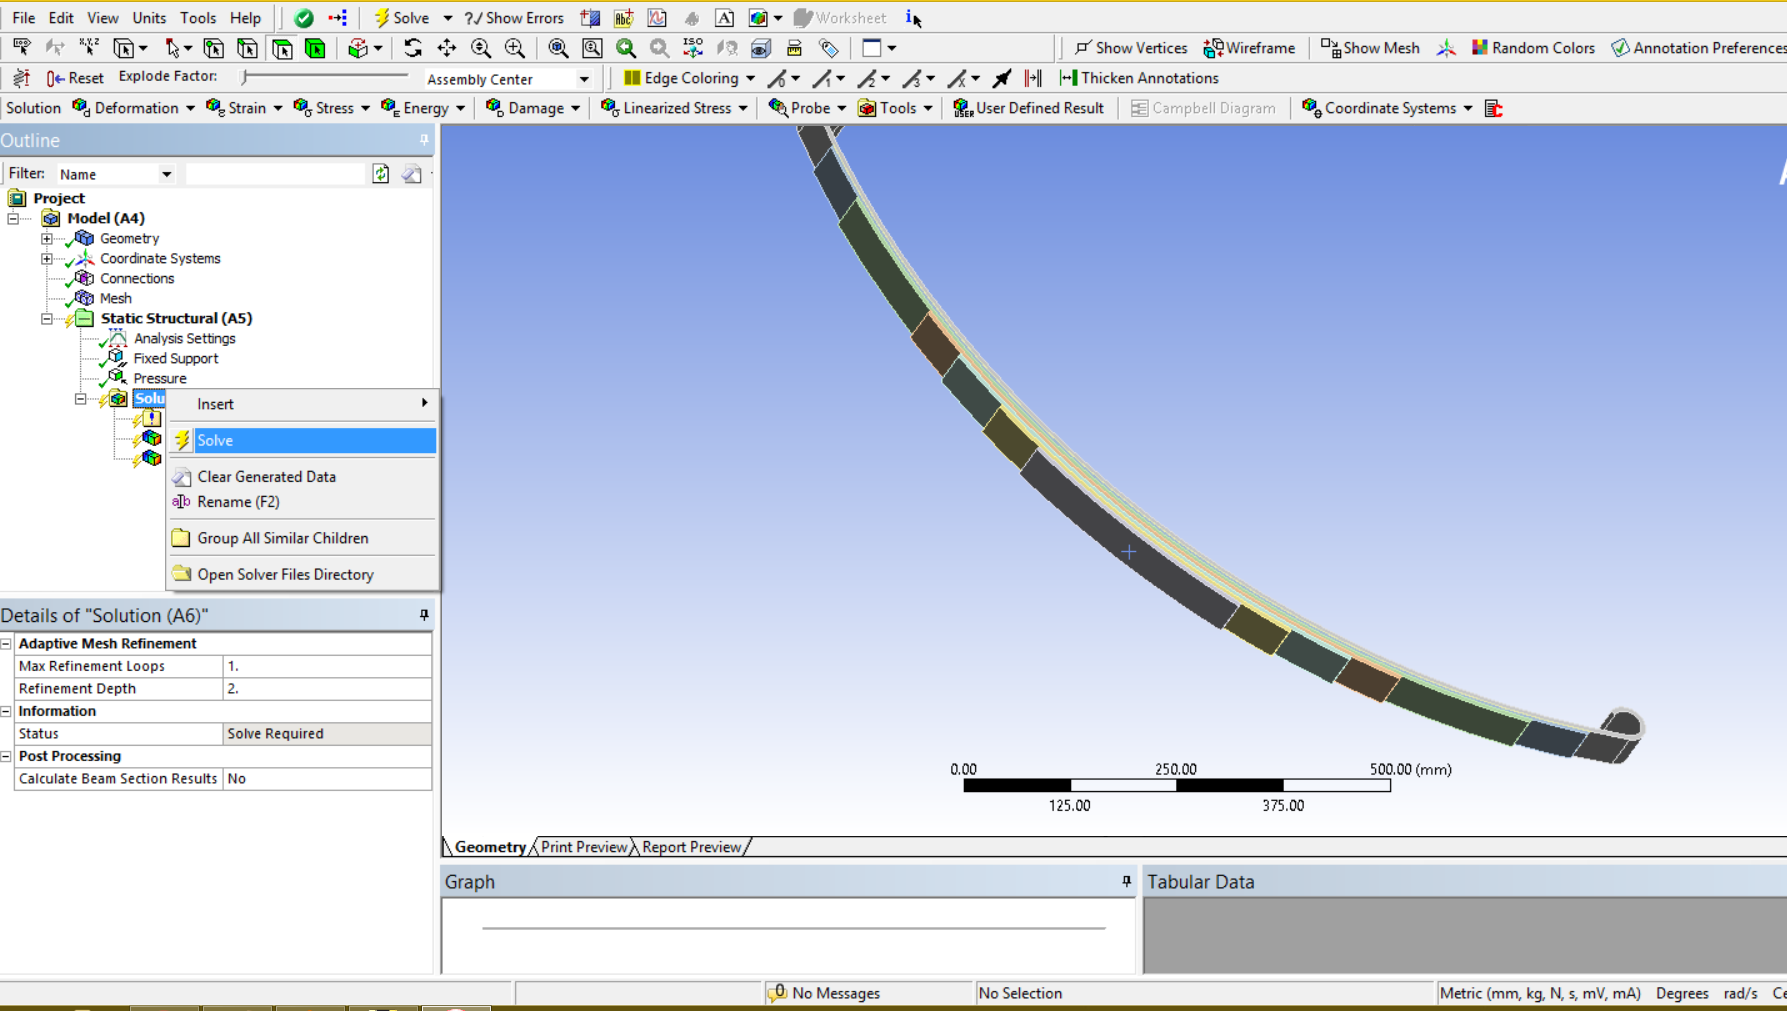Toggle Show Vertices

1131,48
